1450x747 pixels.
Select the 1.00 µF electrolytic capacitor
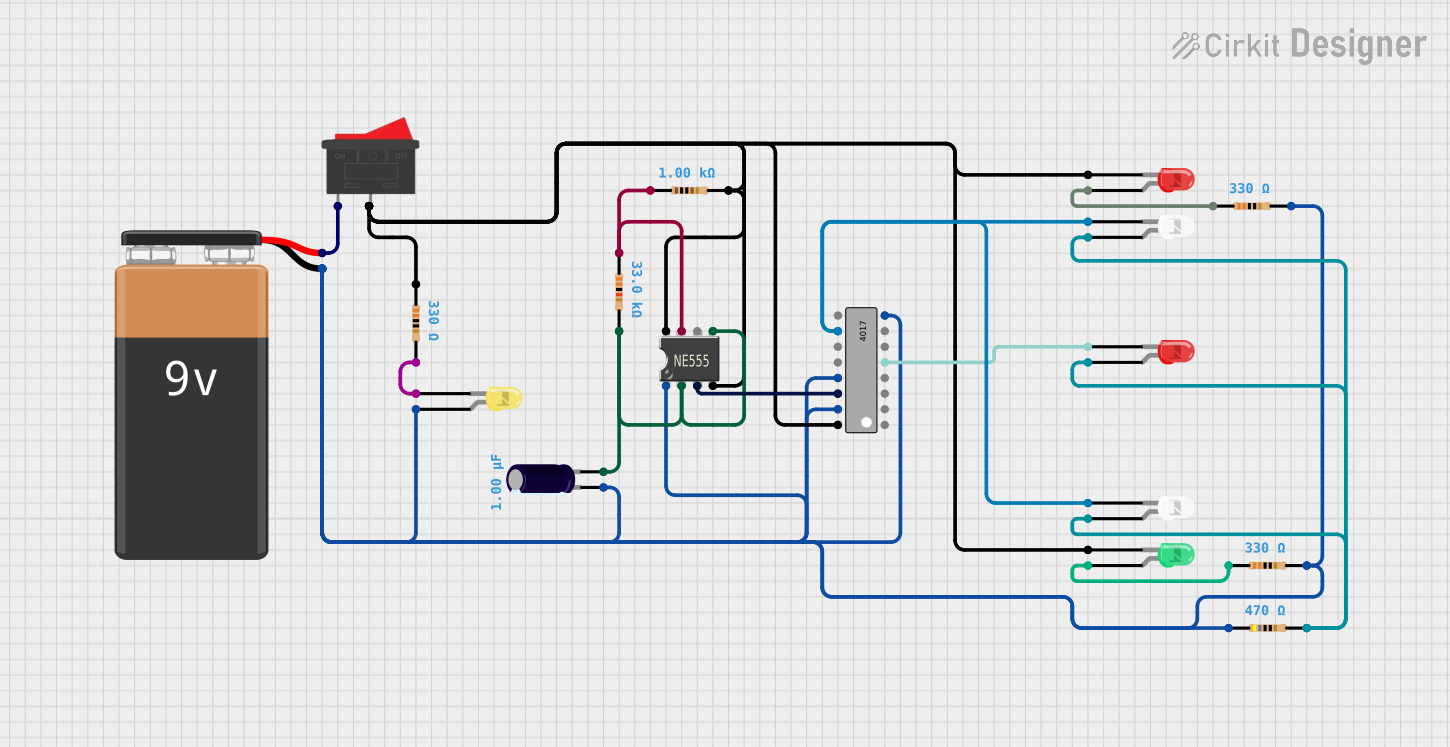(540, 479)
